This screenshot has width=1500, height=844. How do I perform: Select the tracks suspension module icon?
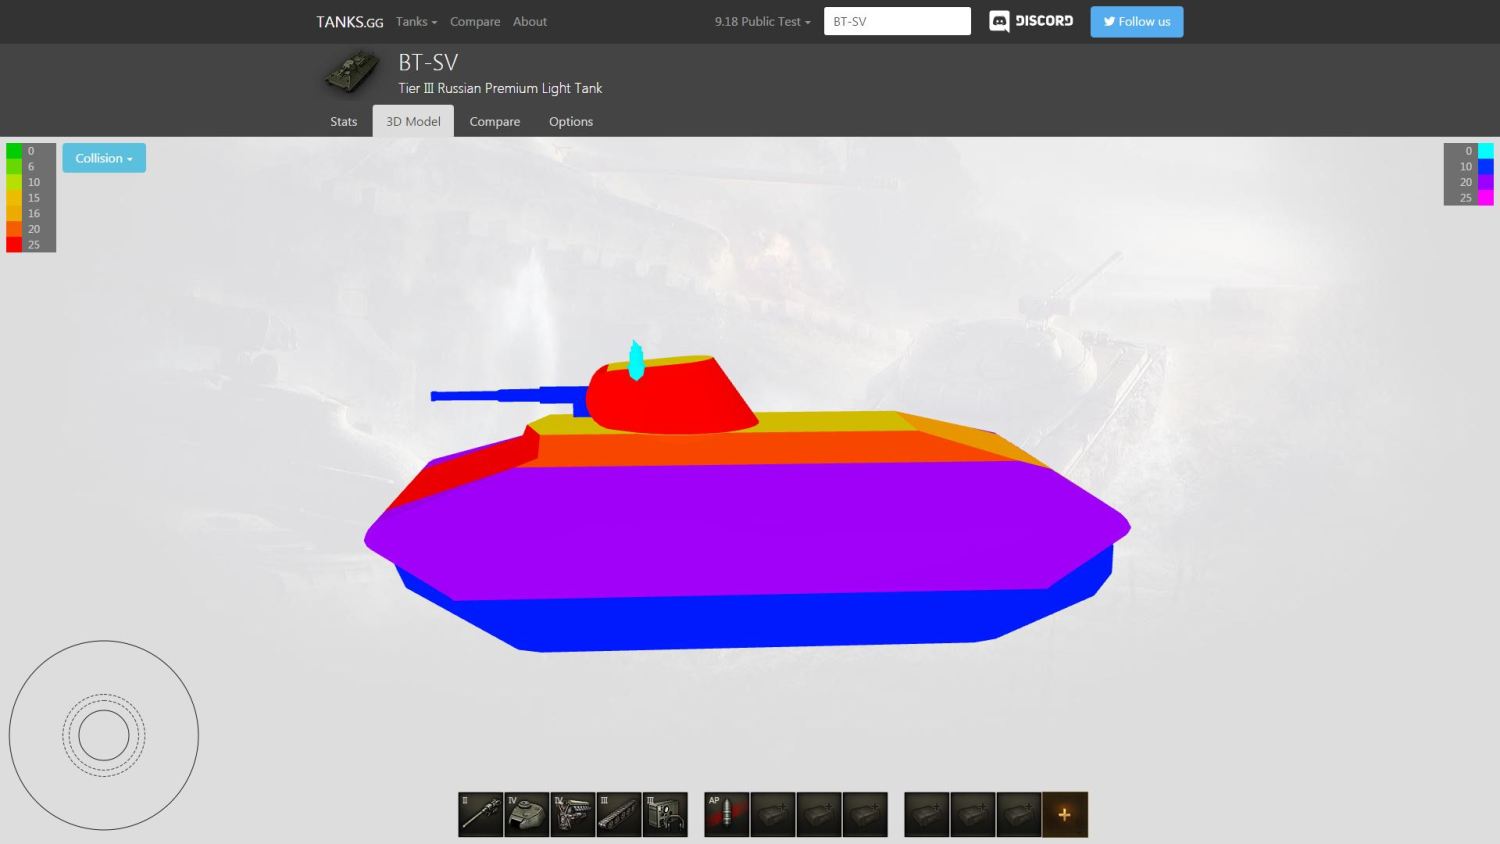tap(619, 815)
